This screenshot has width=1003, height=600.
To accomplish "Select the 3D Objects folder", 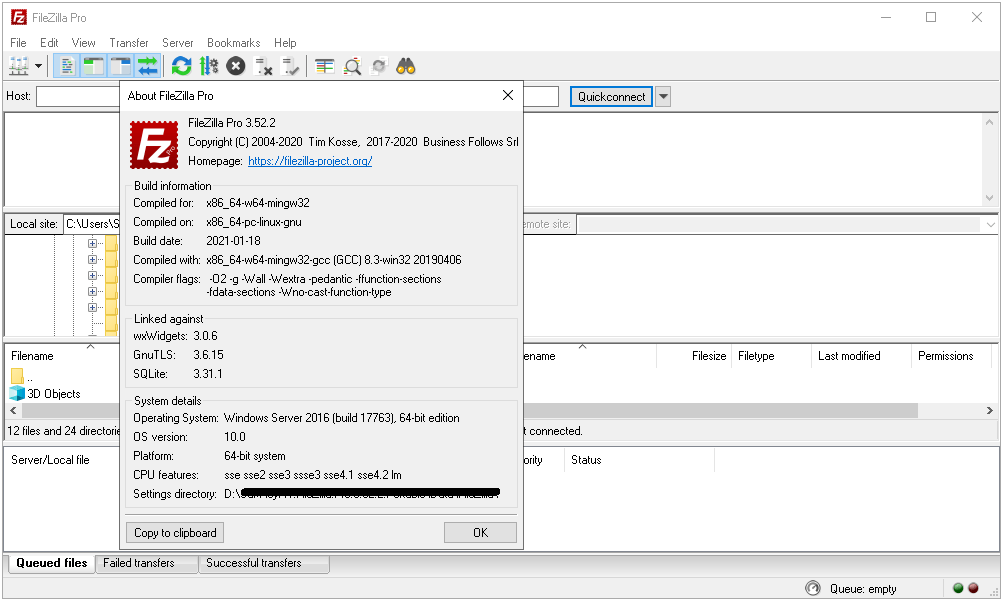I will click(45, 393).
